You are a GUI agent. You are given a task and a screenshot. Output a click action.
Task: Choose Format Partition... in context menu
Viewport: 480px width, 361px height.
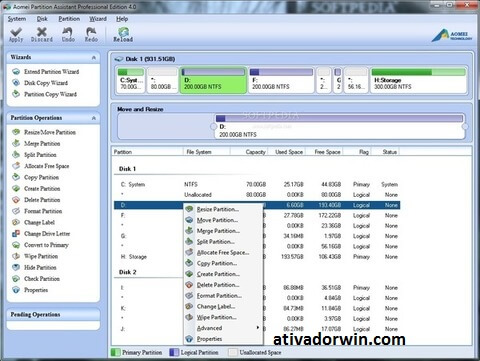(x=223, y=295)
